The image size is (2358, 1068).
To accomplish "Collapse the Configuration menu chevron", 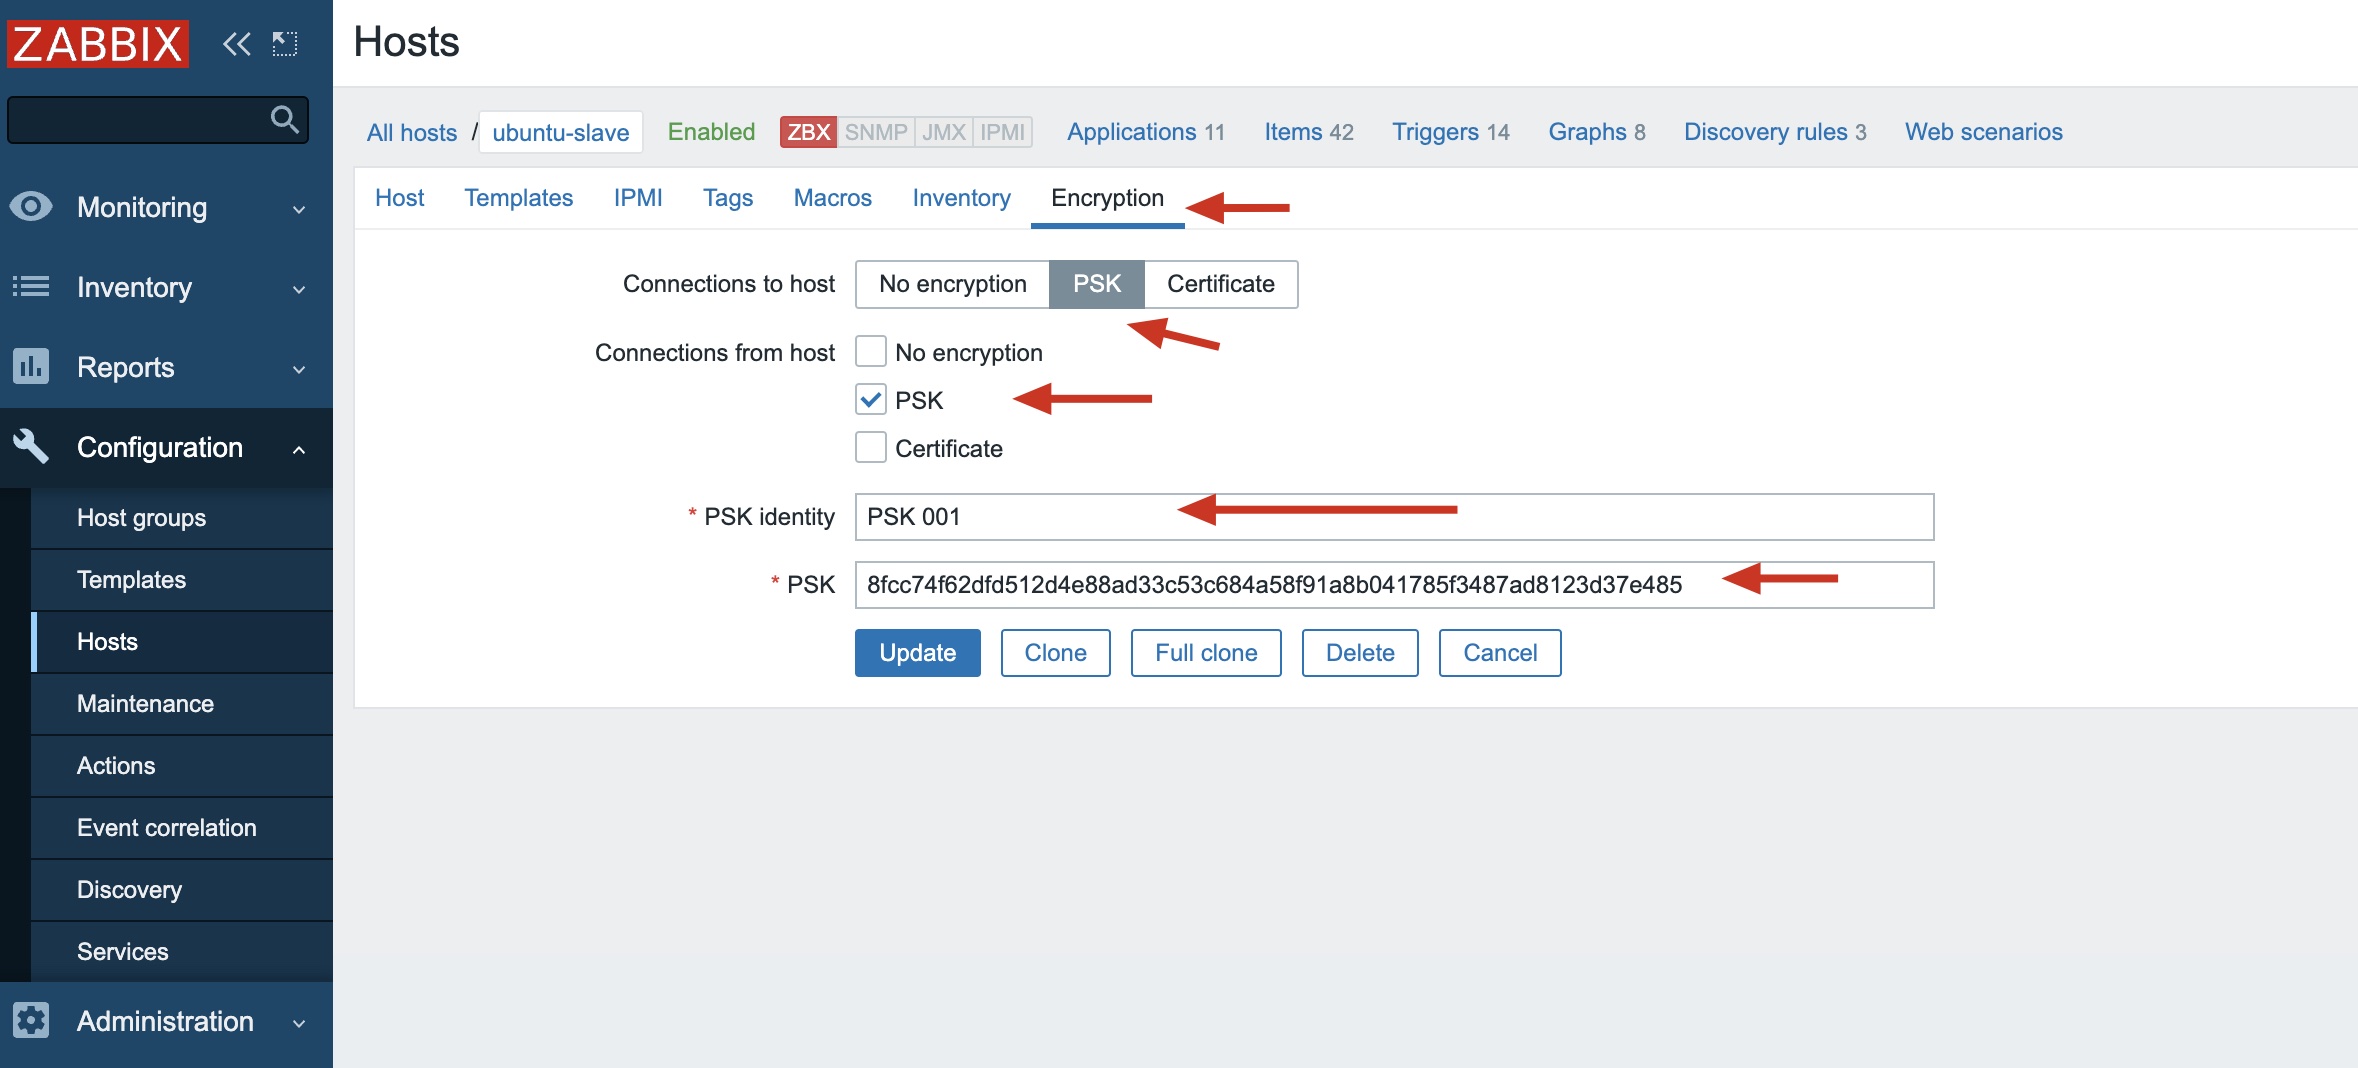I will tap(299, 449).
